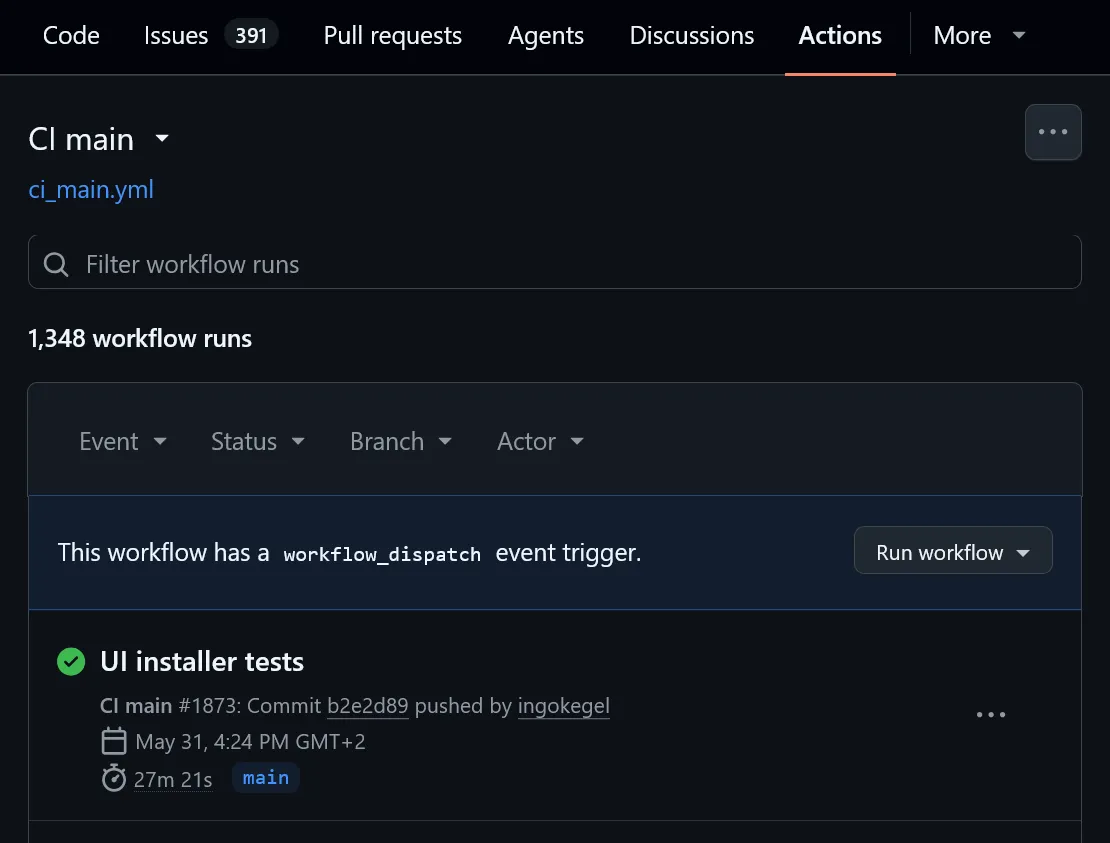Image resolution: width=1110 pixels, height=843 pixels.
Task: Expand the Branch filter dropdown
Action: pyautogui.click(x=401, y=441)
